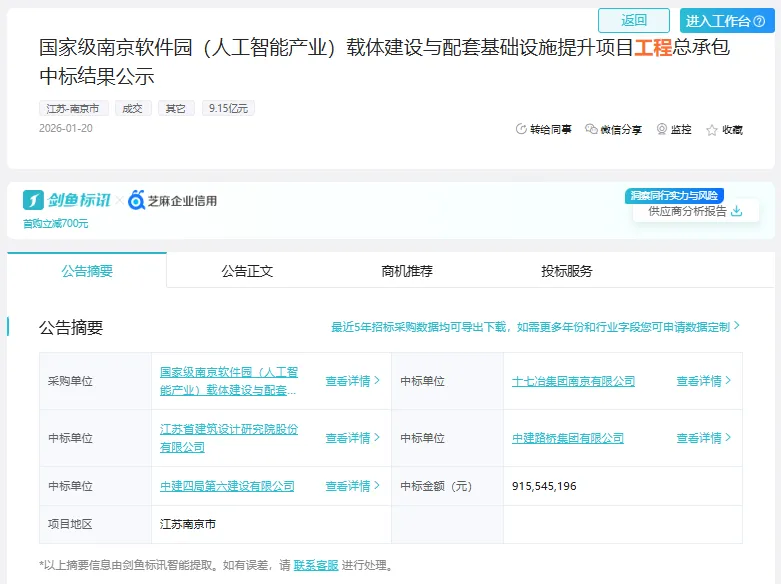Open 查看详情 for 十七冶集团南京有限公司
This screenshot has width=781, height=584.
[704, 381]
